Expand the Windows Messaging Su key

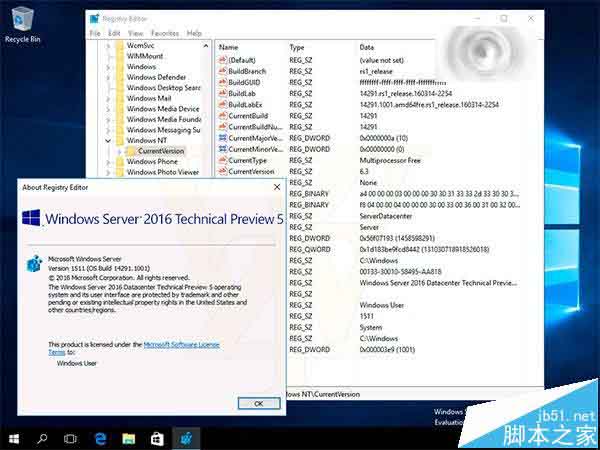point(108,130)
